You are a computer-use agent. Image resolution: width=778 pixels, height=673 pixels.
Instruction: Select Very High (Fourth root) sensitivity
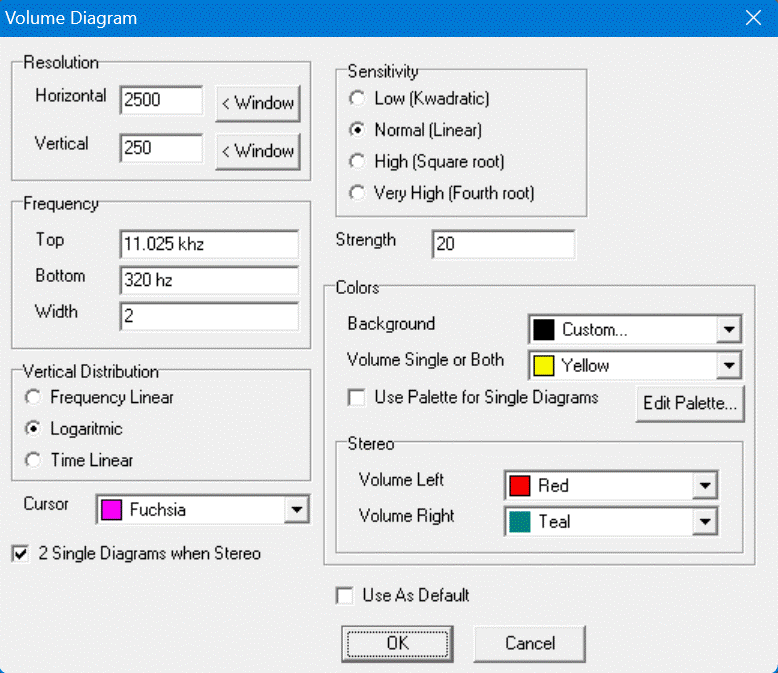pos(357,193)
